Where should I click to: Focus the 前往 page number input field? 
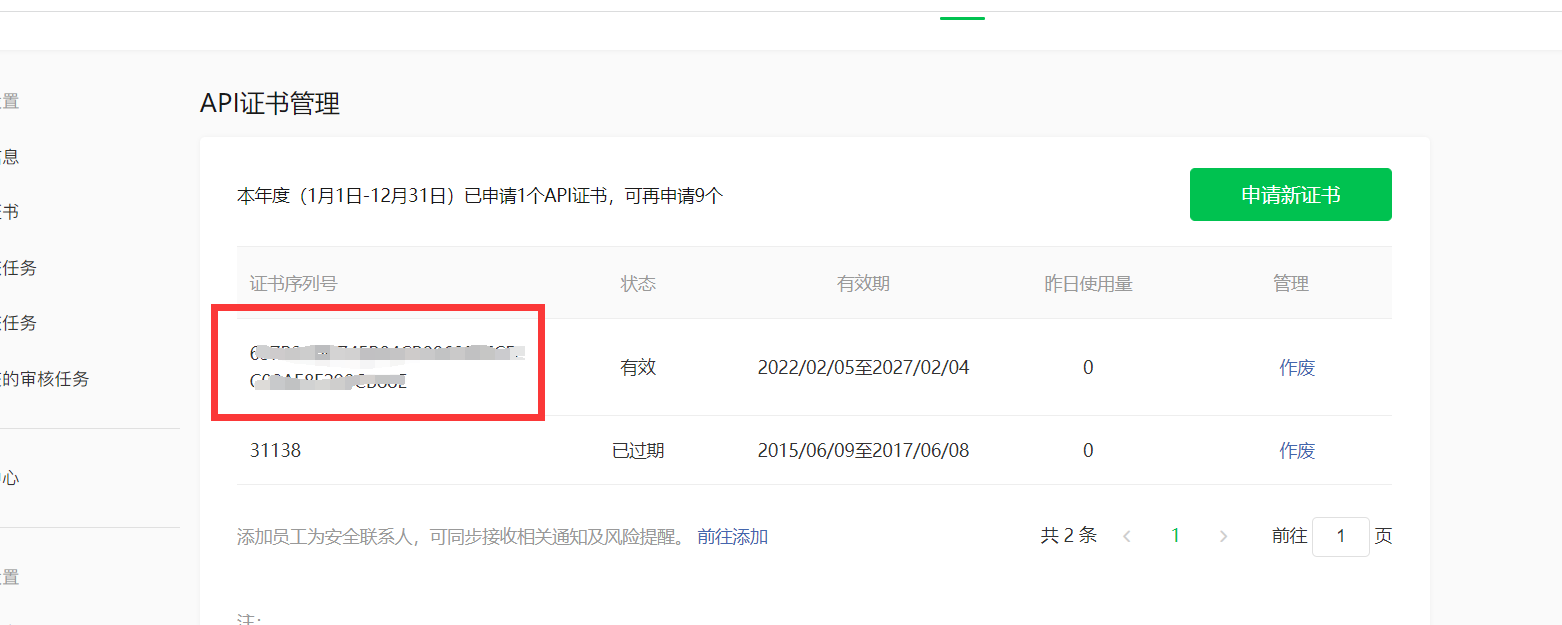coord(1341,536)
